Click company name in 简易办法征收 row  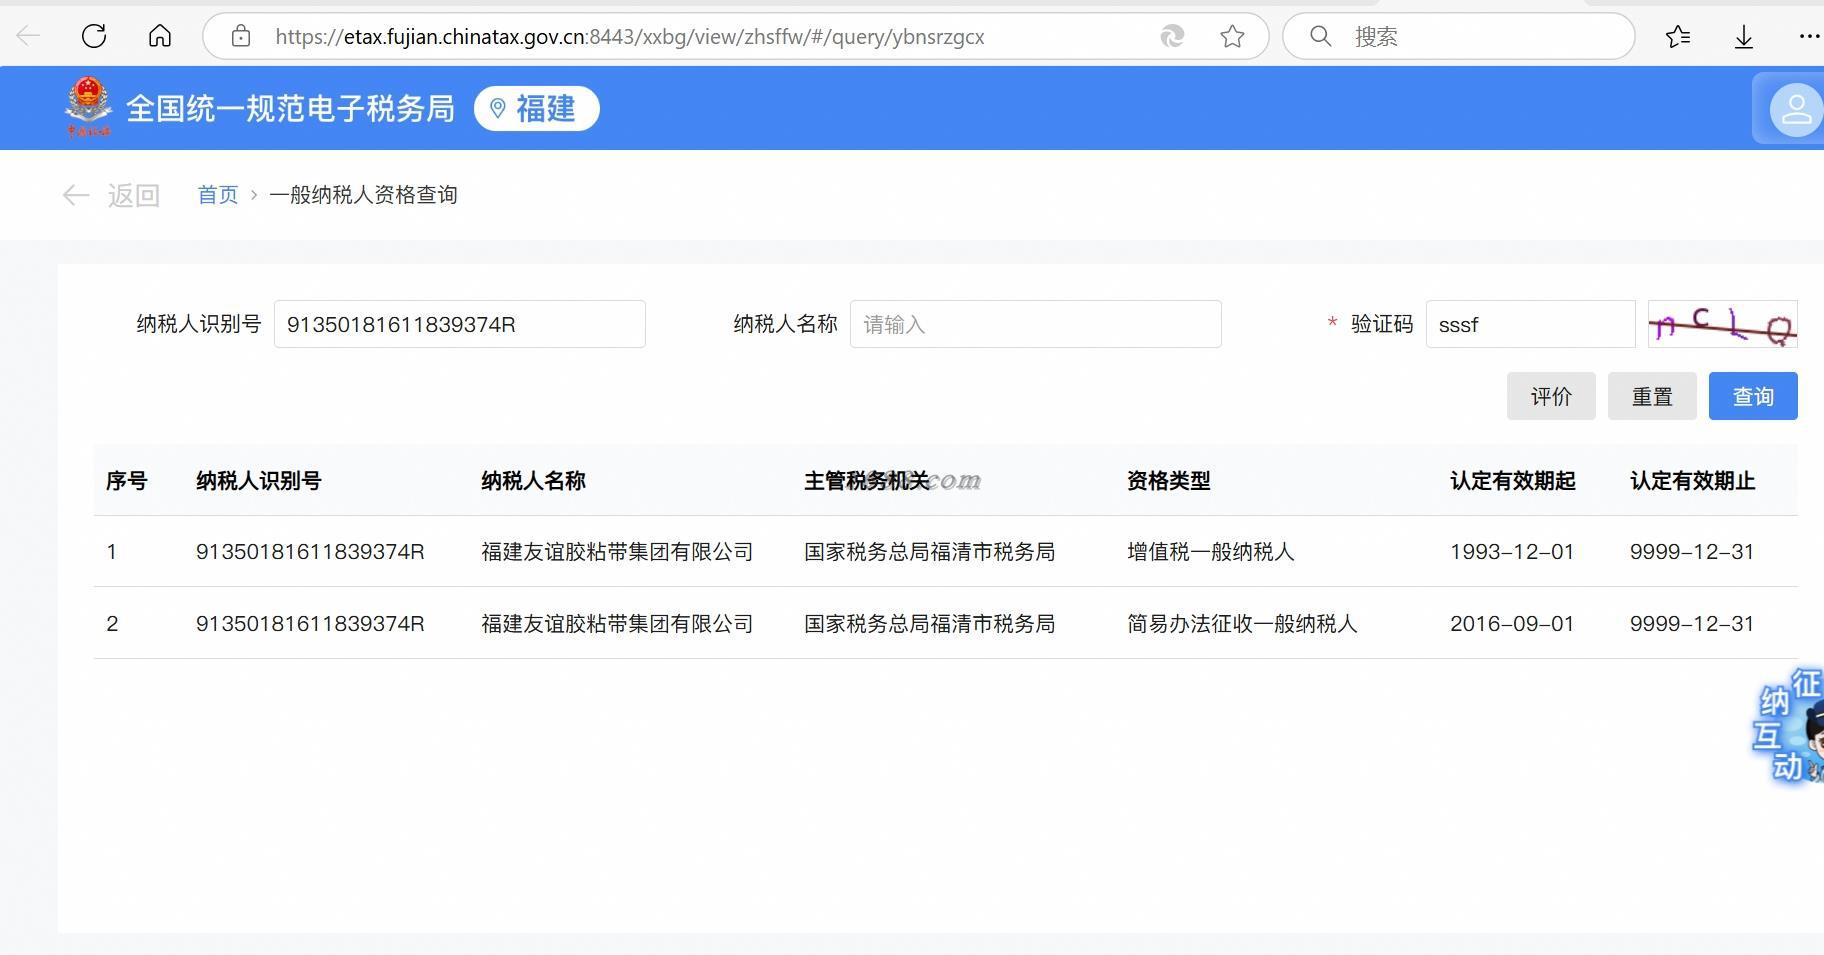pos(617,624)
